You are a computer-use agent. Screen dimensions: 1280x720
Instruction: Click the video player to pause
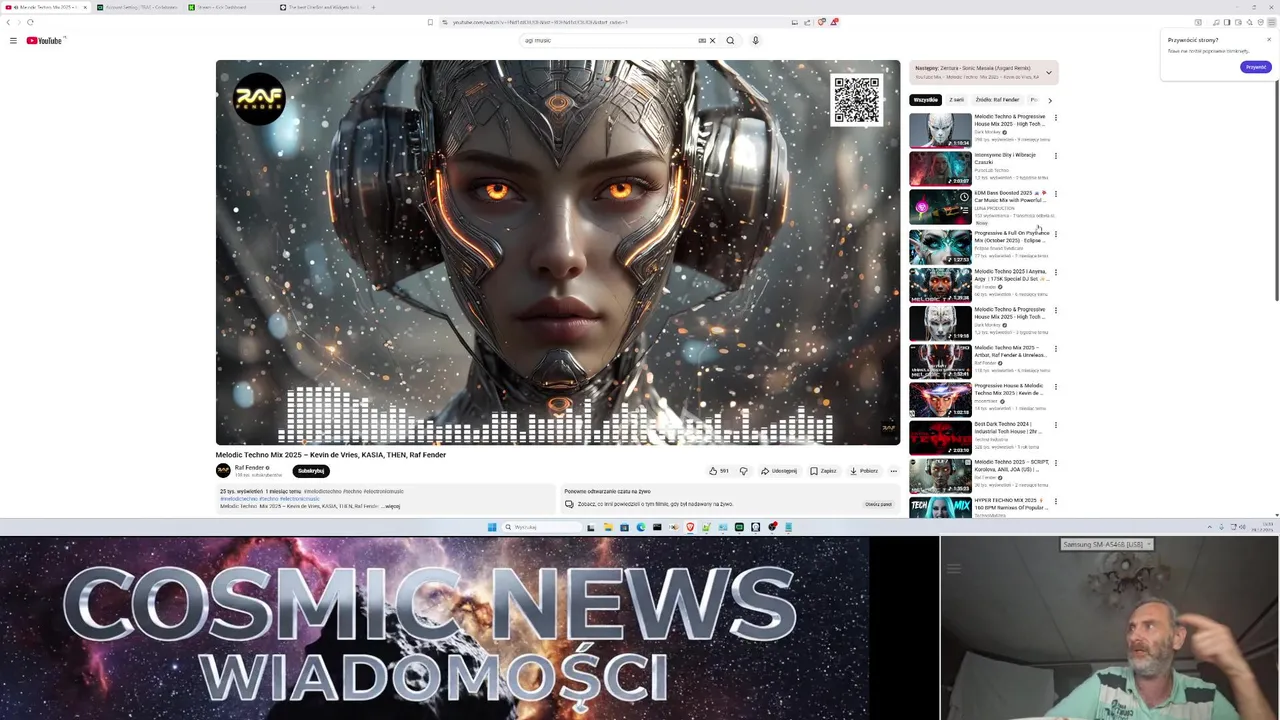click(x=558, y=252)
